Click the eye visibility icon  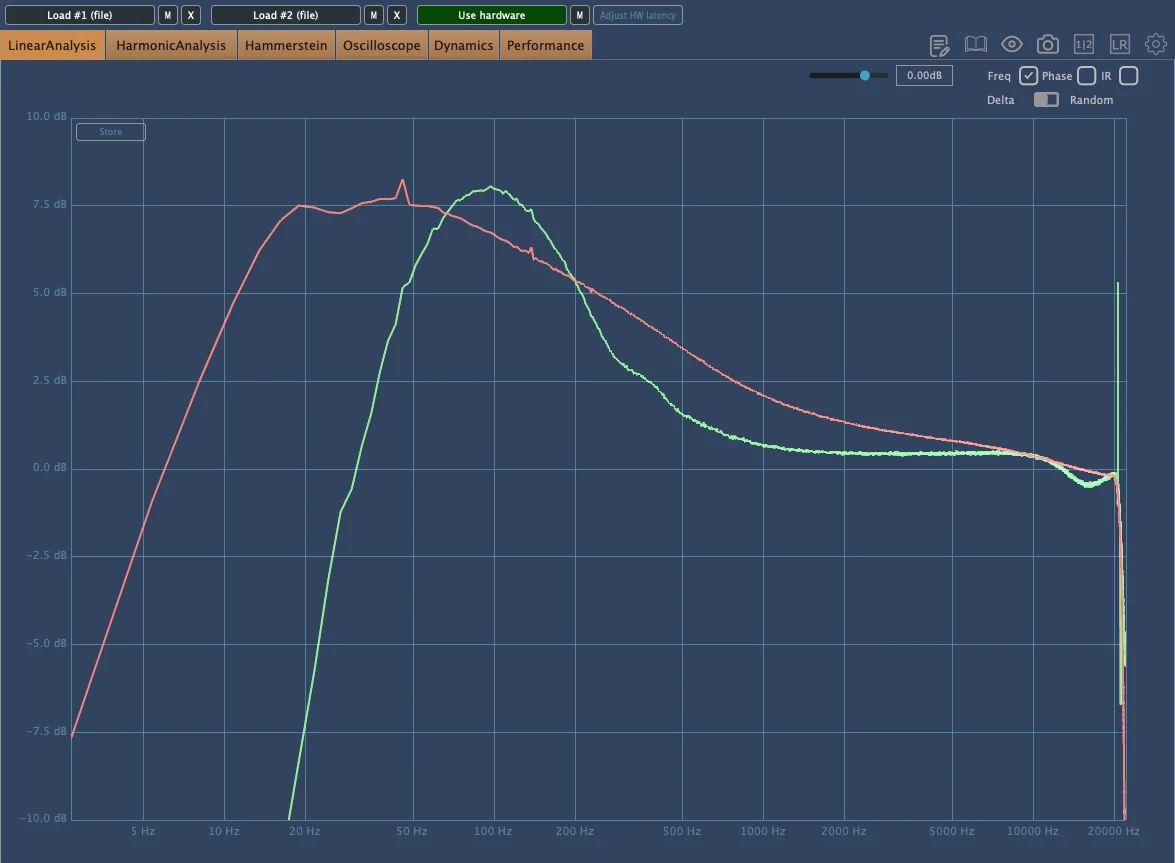1012,44
